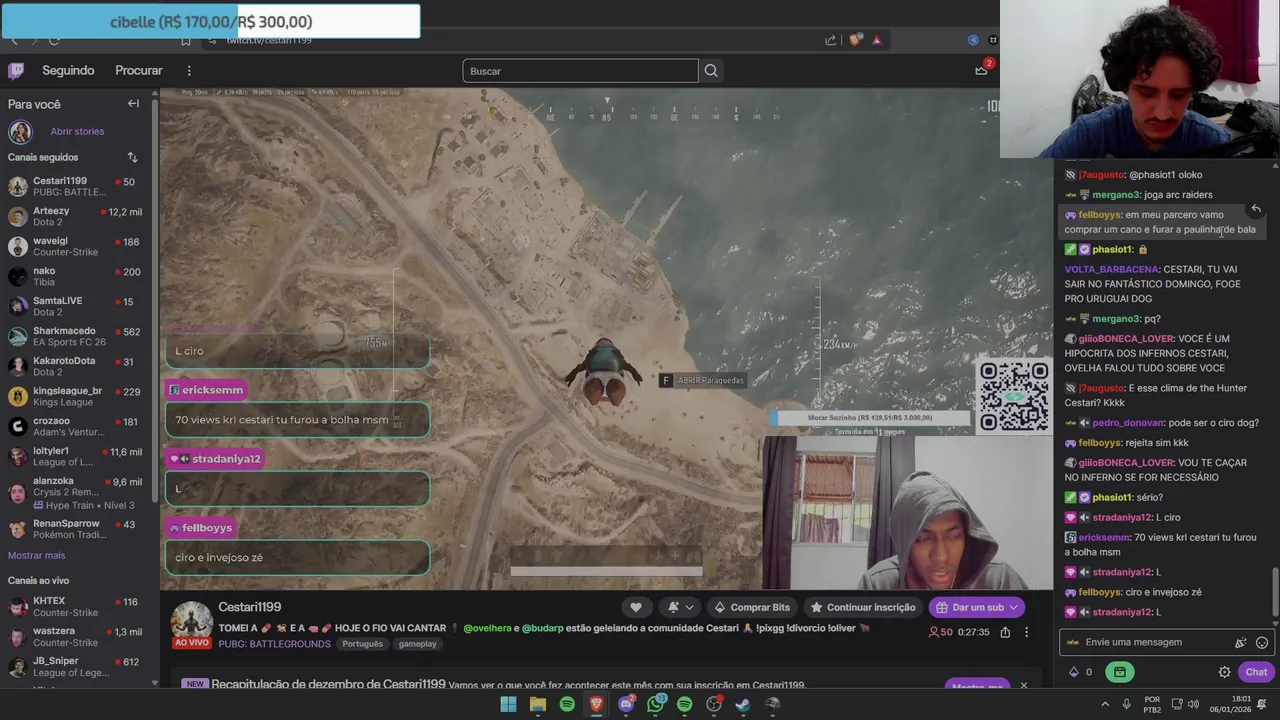The width and height of the screenshot is (1280, 720).
Task: Open the @budarp mention link
Action: [543, 628]
